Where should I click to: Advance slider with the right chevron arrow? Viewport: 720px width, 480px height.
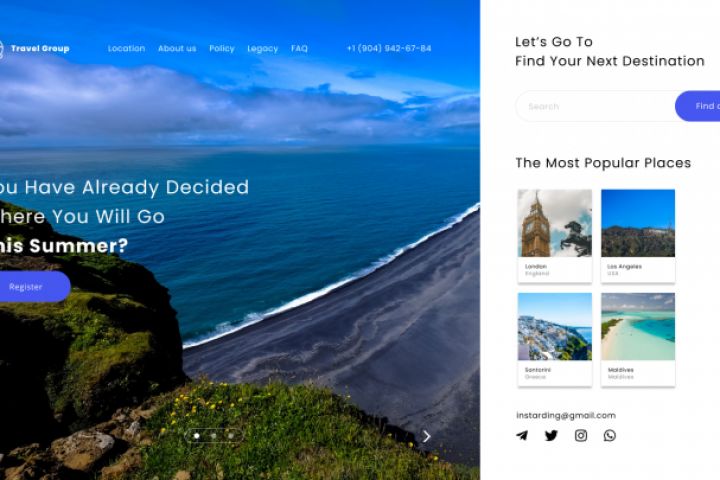point(427,436)
